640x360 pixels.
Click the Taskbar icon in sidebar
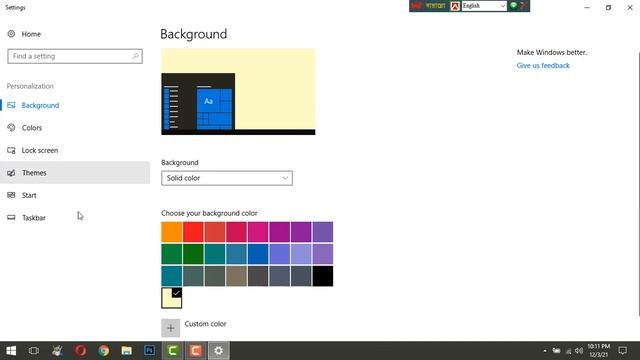pos(11,218)
